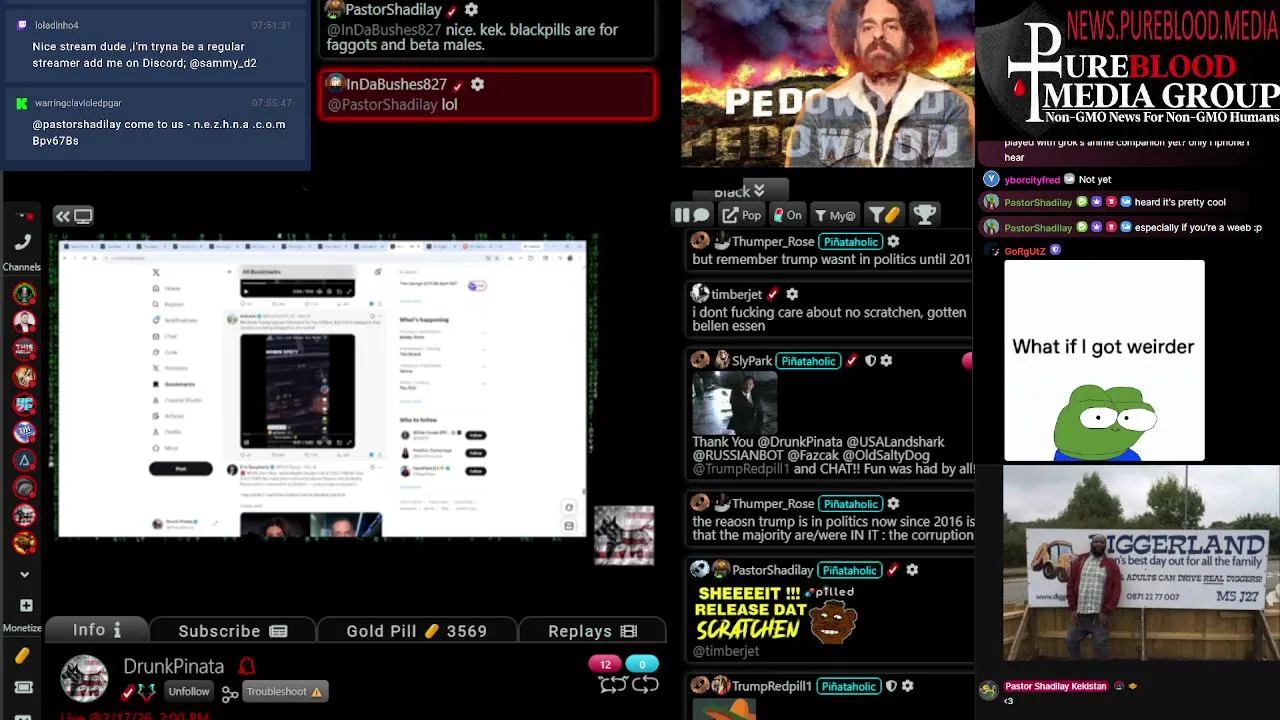
Task: Click the quote-repost arrows icon under 12
Action: tap(612, 684)
